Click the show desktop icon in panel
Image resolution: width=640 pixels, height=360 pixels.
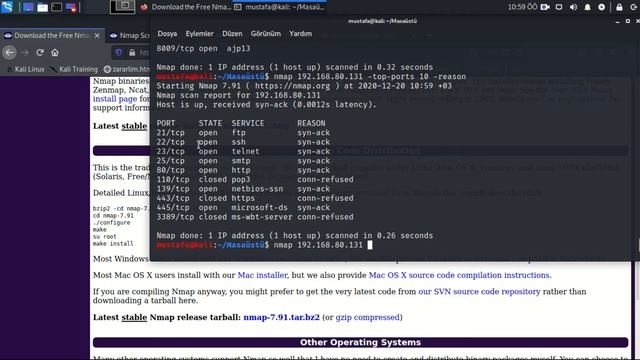coord(28,7)
